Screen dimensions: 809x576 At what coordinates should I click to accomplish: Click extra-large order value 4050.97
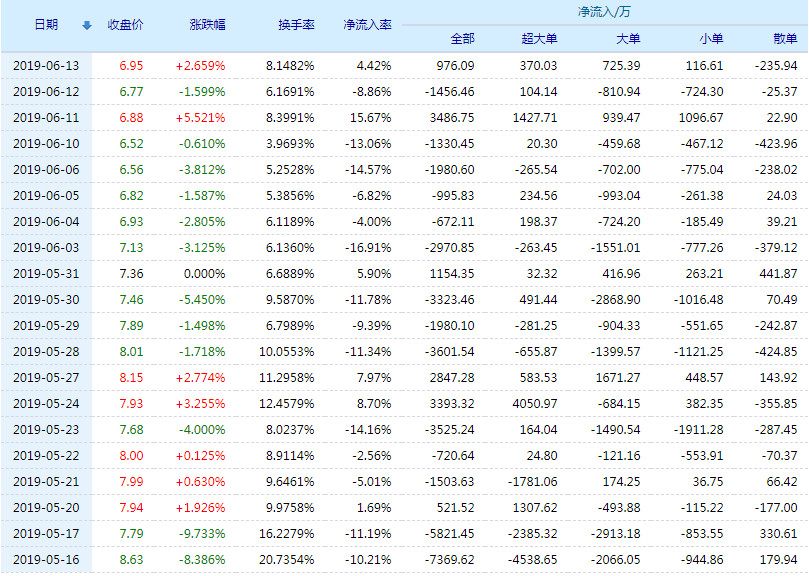pyautogui.click(x=535, y=404)
